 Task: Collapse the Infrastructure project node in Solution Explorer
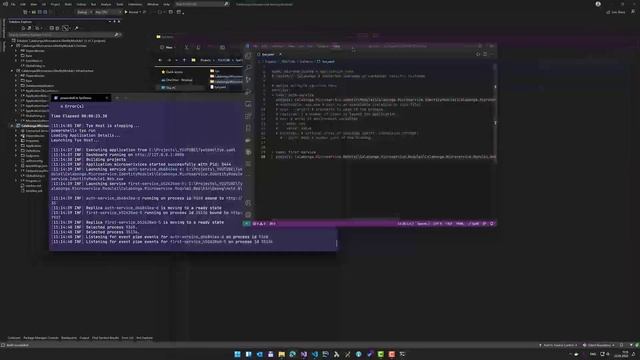[x=12, y=71]
